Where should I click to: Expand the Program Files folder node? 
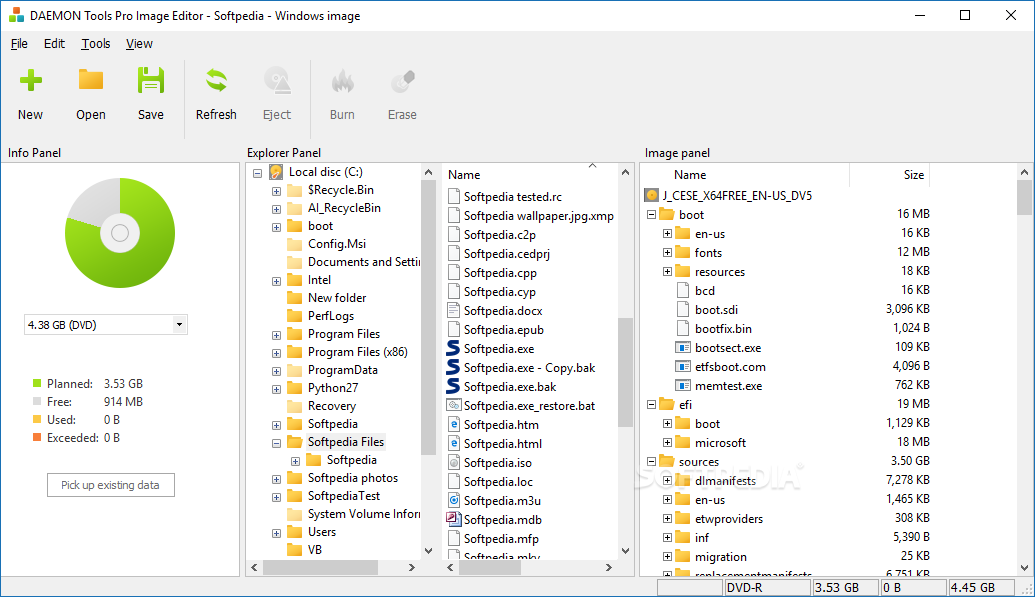(277, 335)
